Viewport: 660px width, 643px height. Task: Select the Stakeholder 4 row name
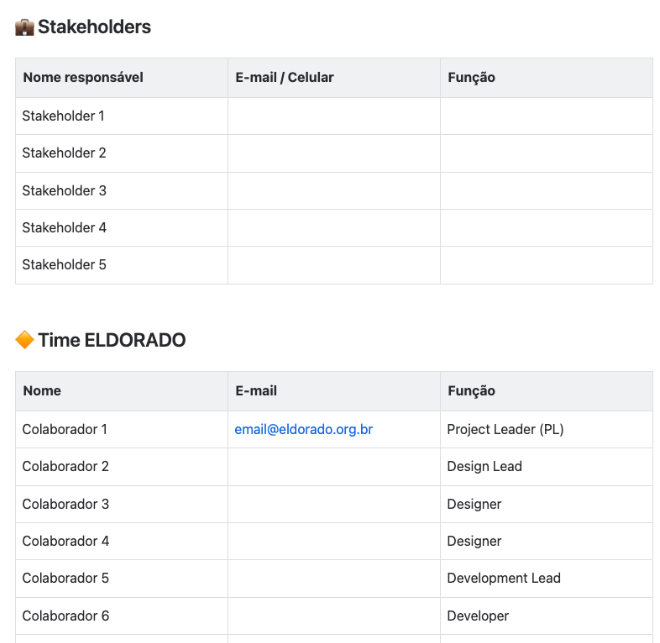pos(64,228)
